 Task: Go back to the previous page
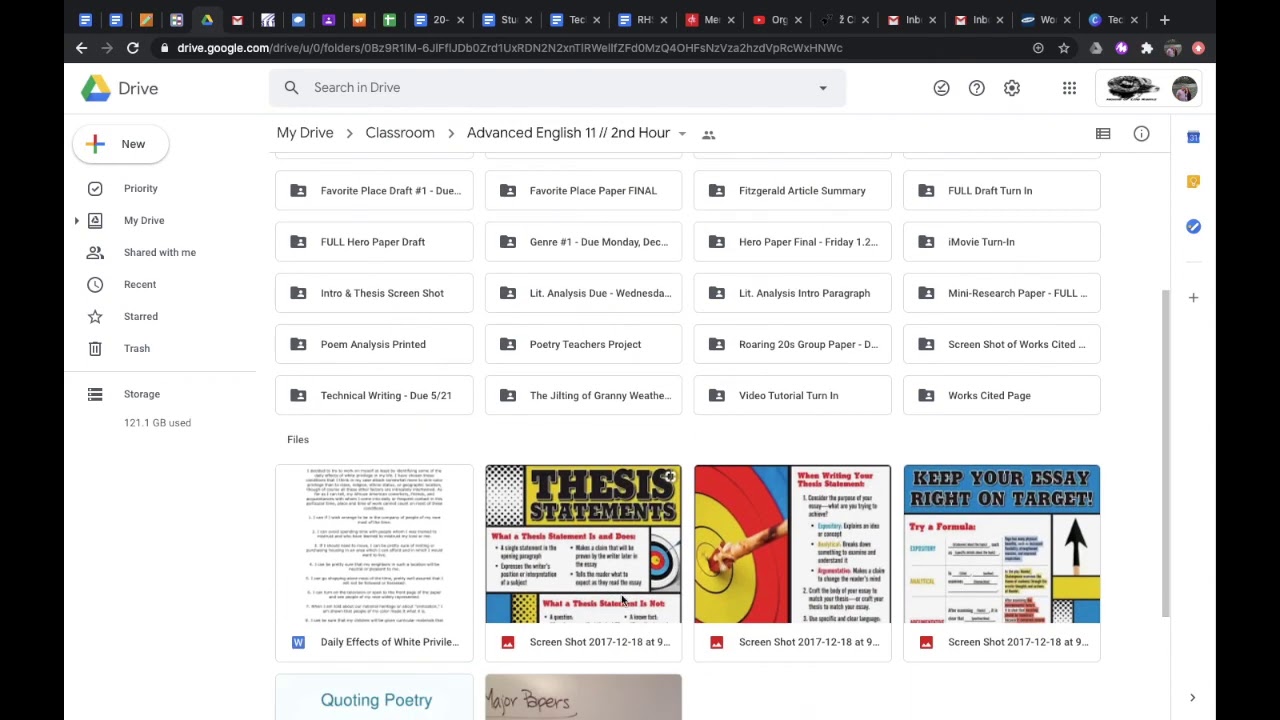(82, 48)
